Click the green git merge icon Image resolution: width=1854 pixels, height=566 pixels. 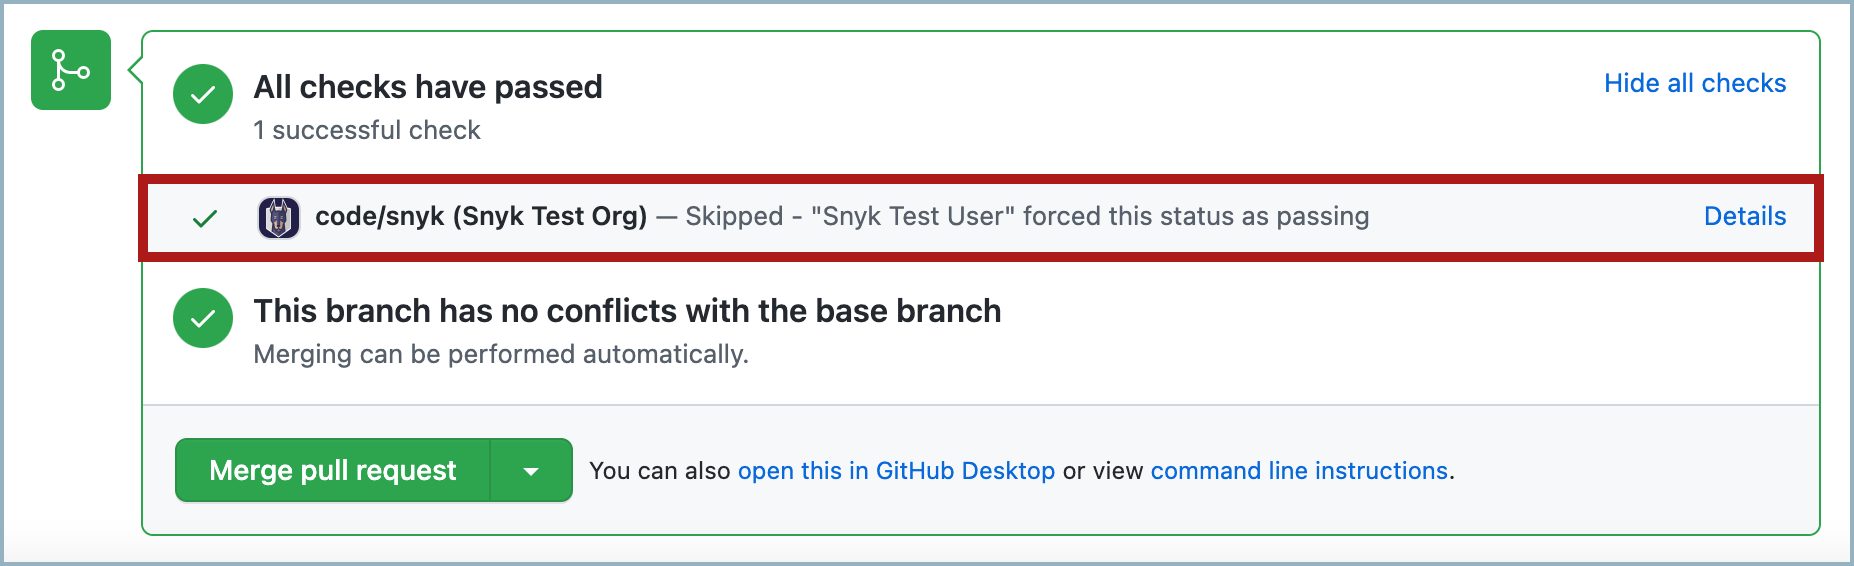71,70
